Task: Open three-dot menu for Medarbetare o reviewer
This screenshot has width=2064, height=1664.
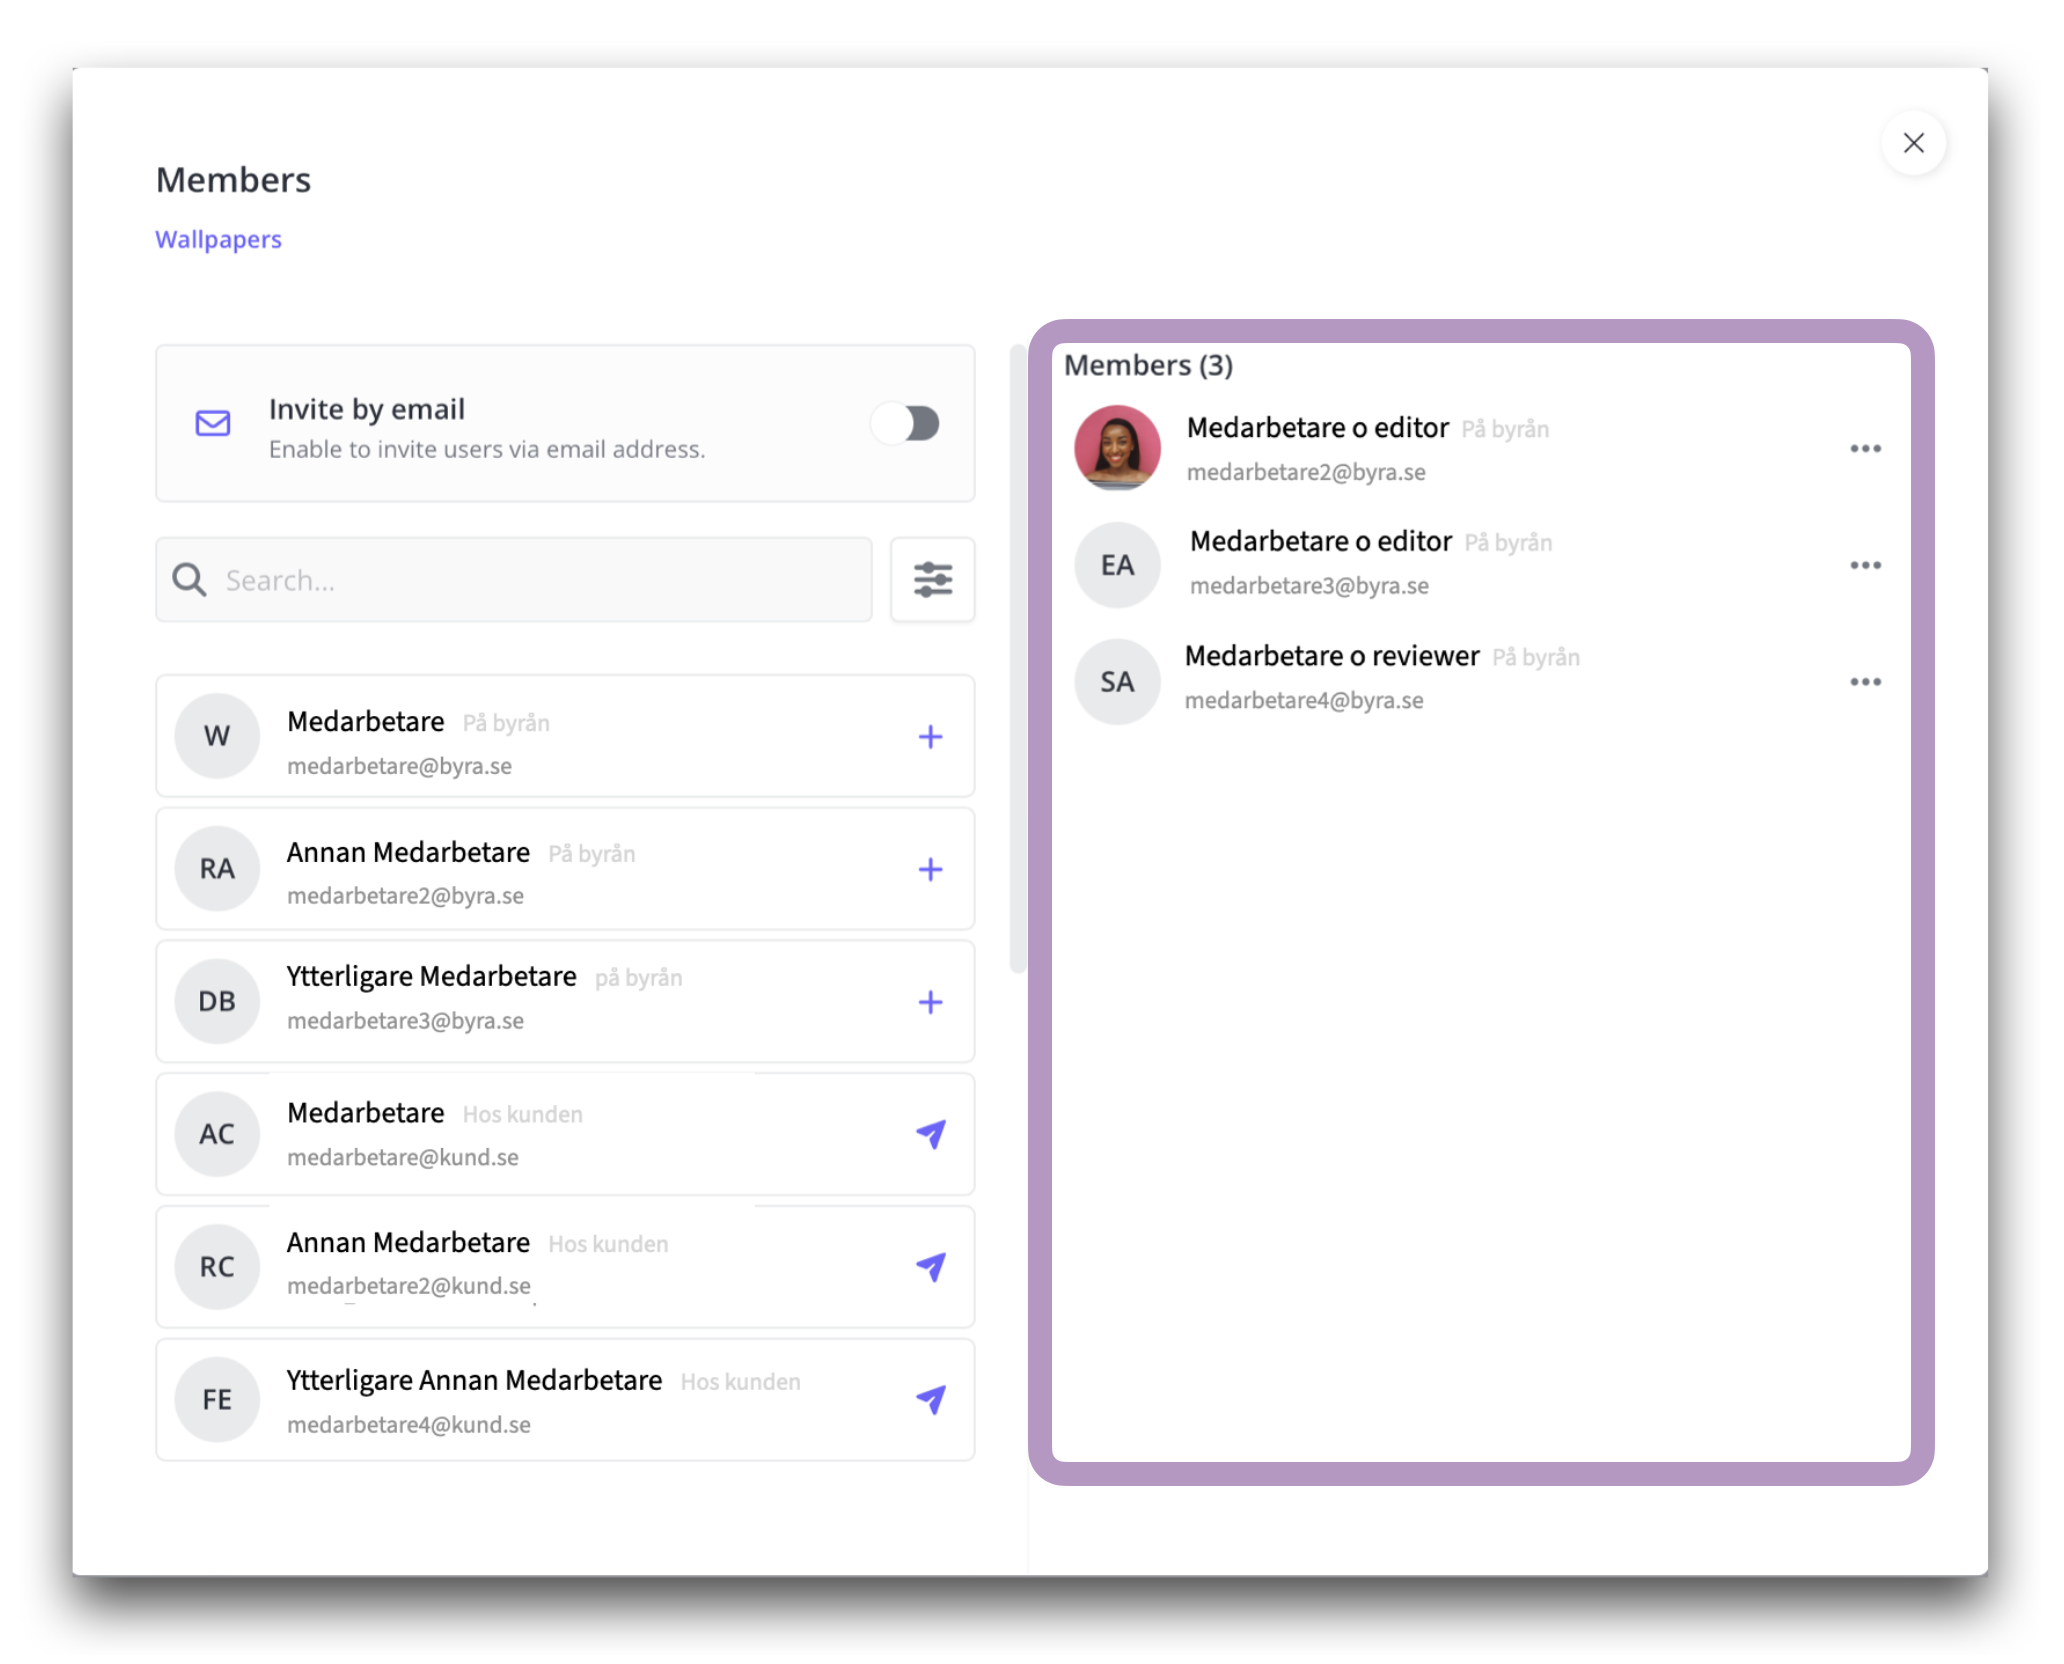Action: pos(1864,682)
